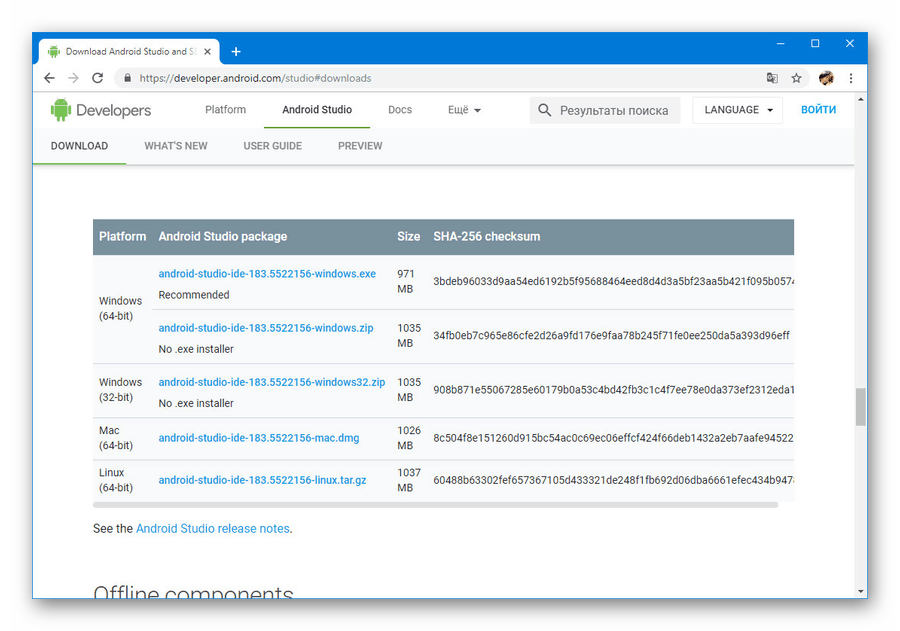Open the Chrome three-dot menu
This screenshot has width=900, height=631.
[851, 78]
